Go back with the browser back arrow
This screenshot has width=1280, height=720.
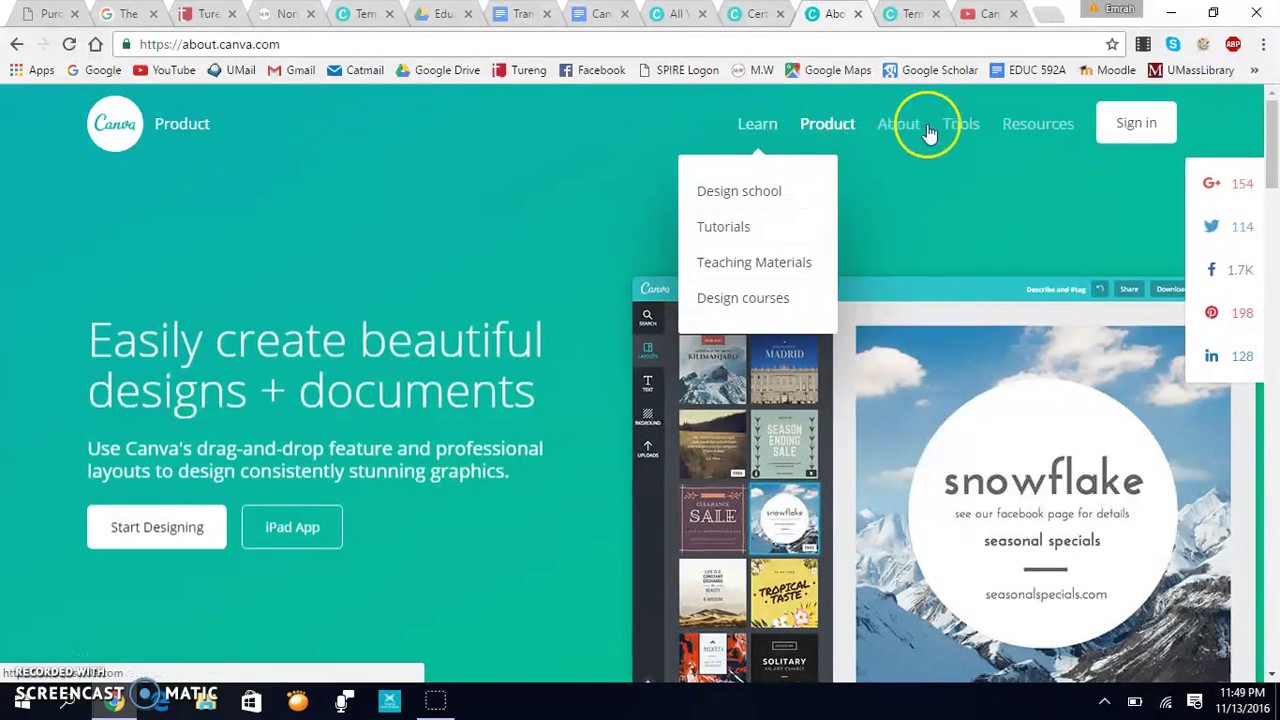click(17, 44)
